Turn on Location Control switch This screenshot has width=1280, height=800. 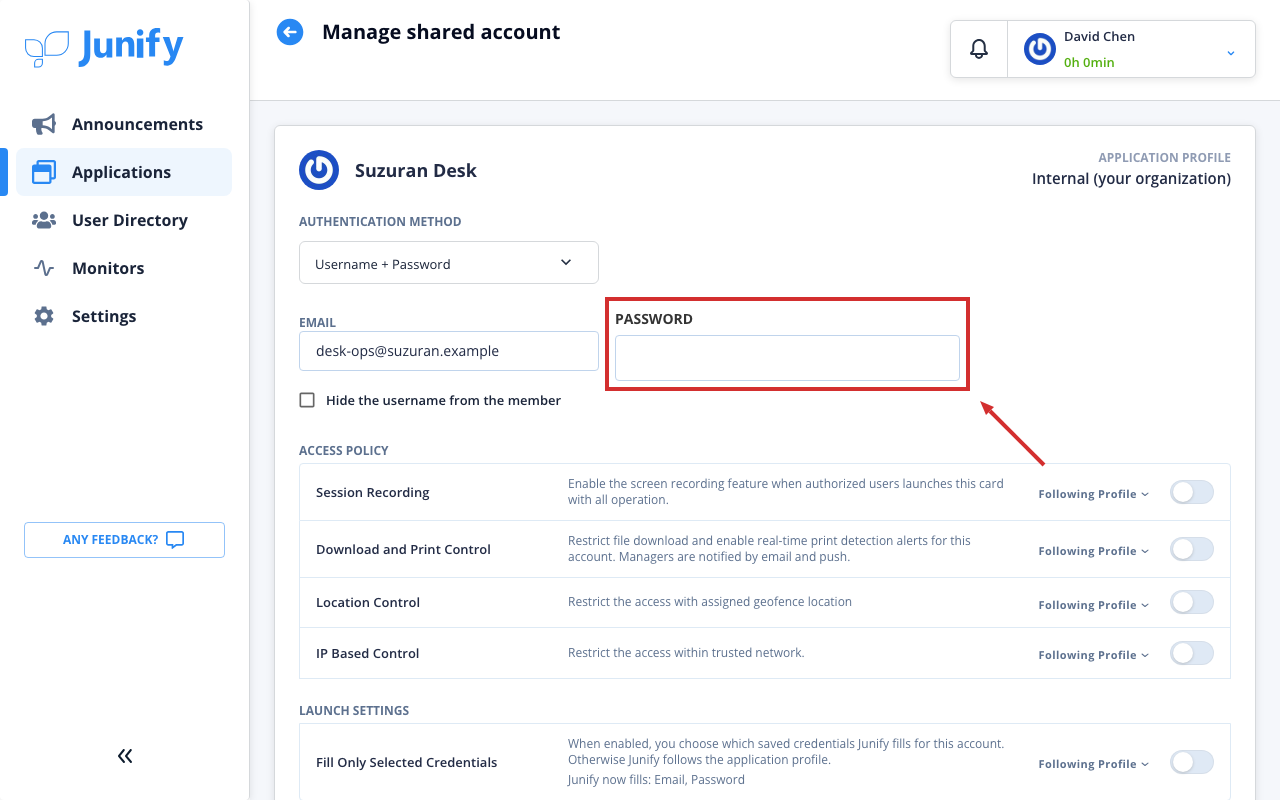(x=1192, y=602)
